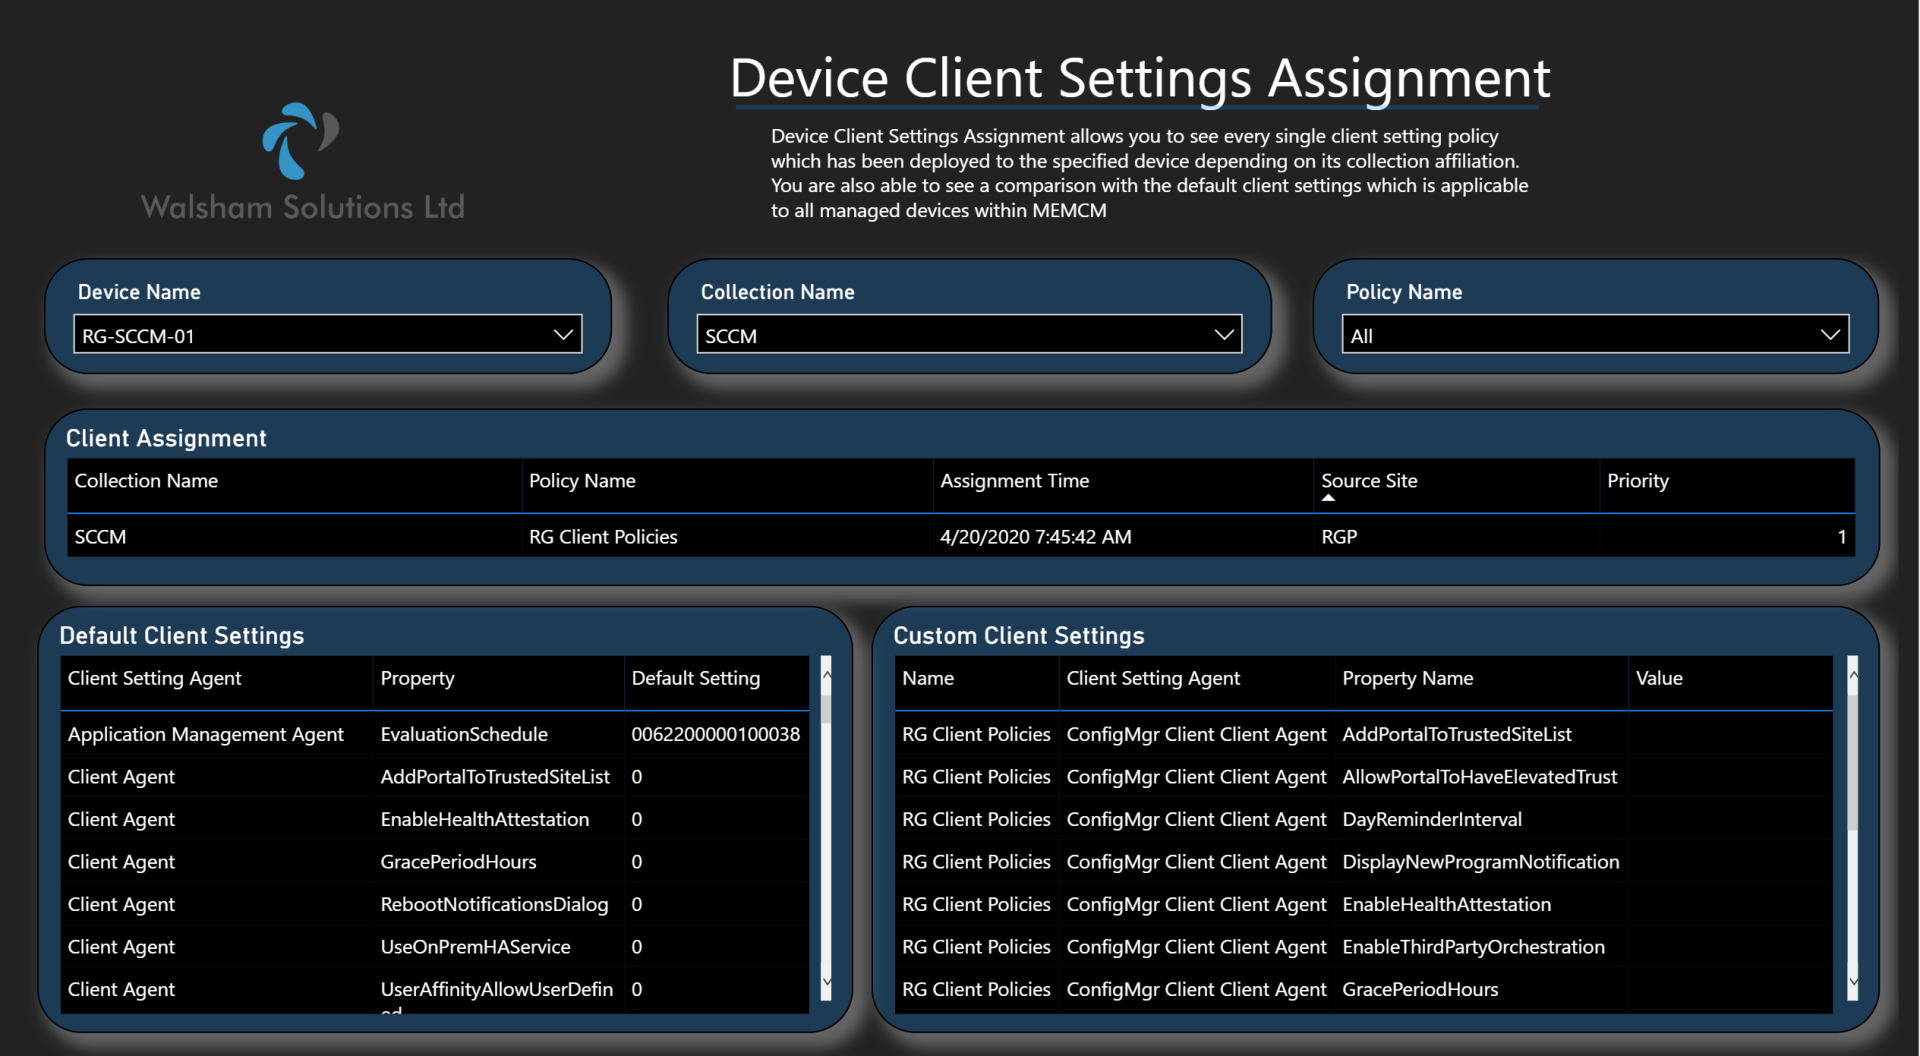Image resolution: width=1920 pixels, height=1056 pixels.
Task: Click the Custom Client Settings scrollbar thumb
Action: click(1853, 762)
